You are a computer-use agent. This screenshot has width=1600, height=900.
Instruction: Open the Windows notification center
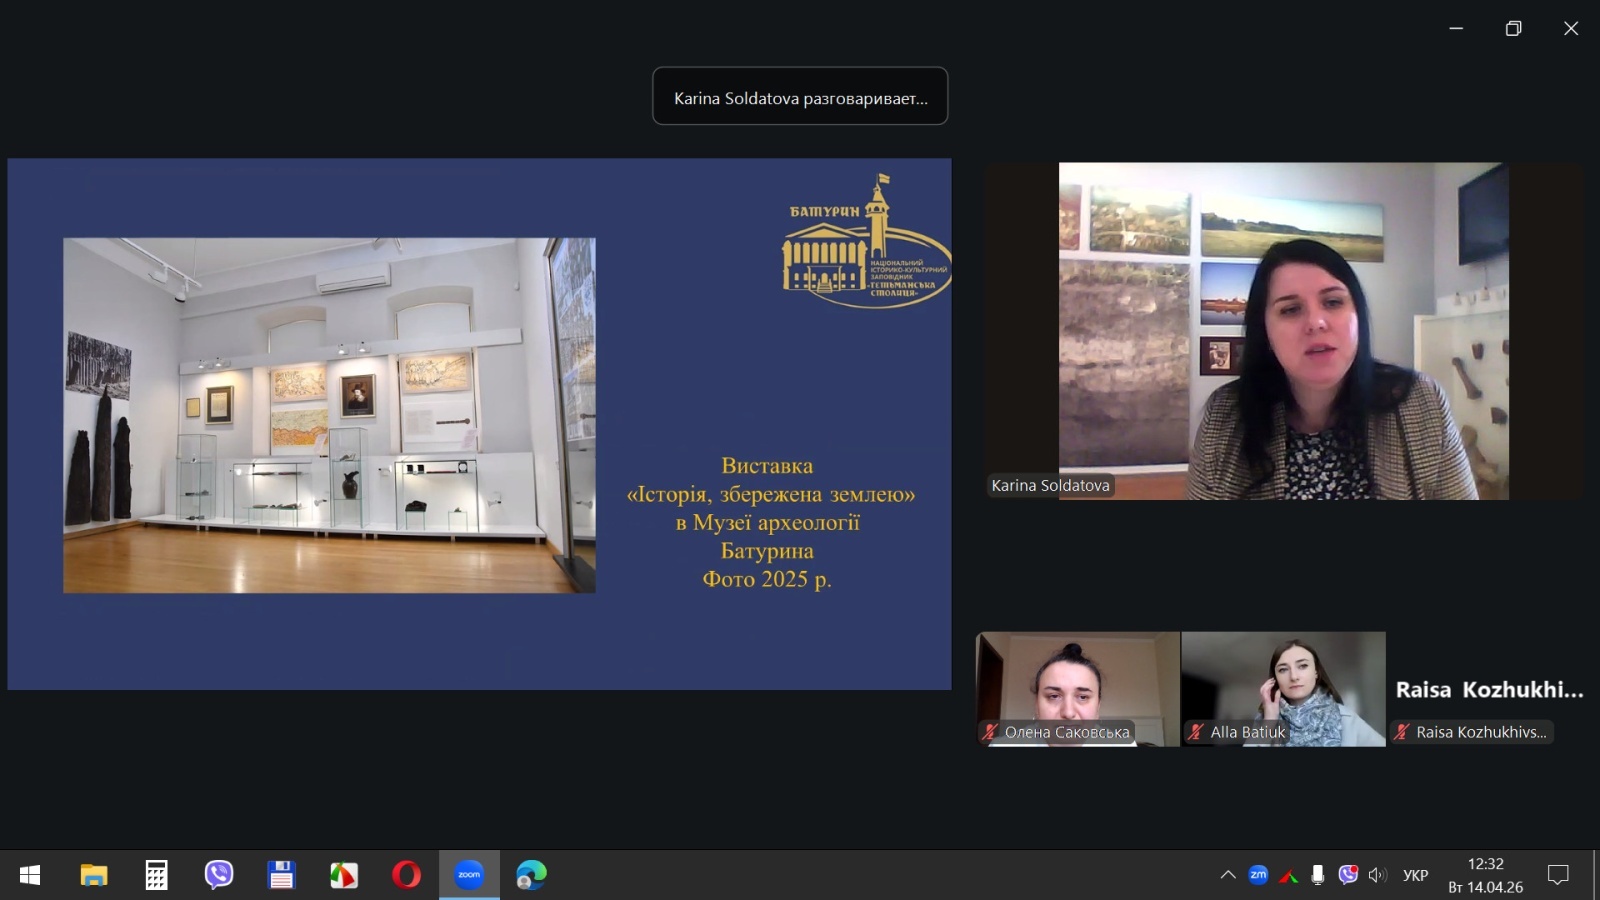[1558, 875]
